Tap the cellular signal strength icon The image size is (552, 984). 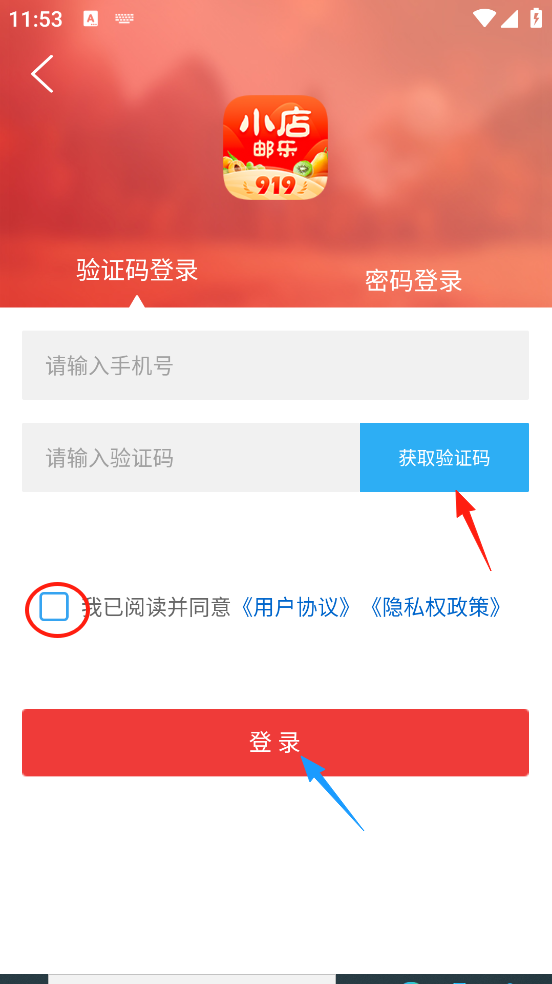509,18
